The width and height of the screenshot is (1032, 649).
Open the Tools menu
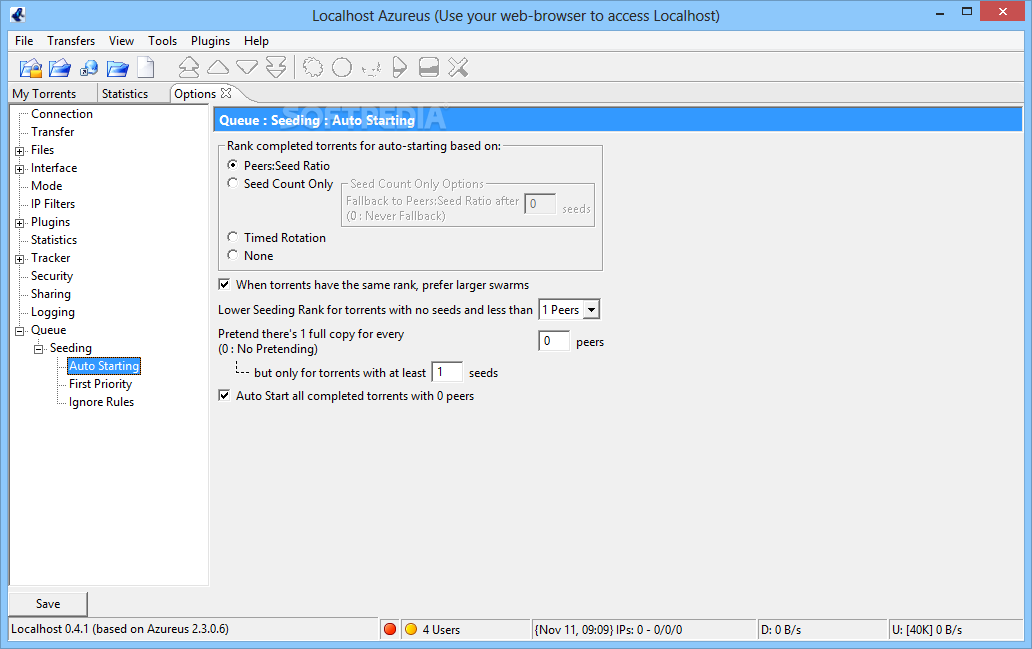(x=163, y=41)
